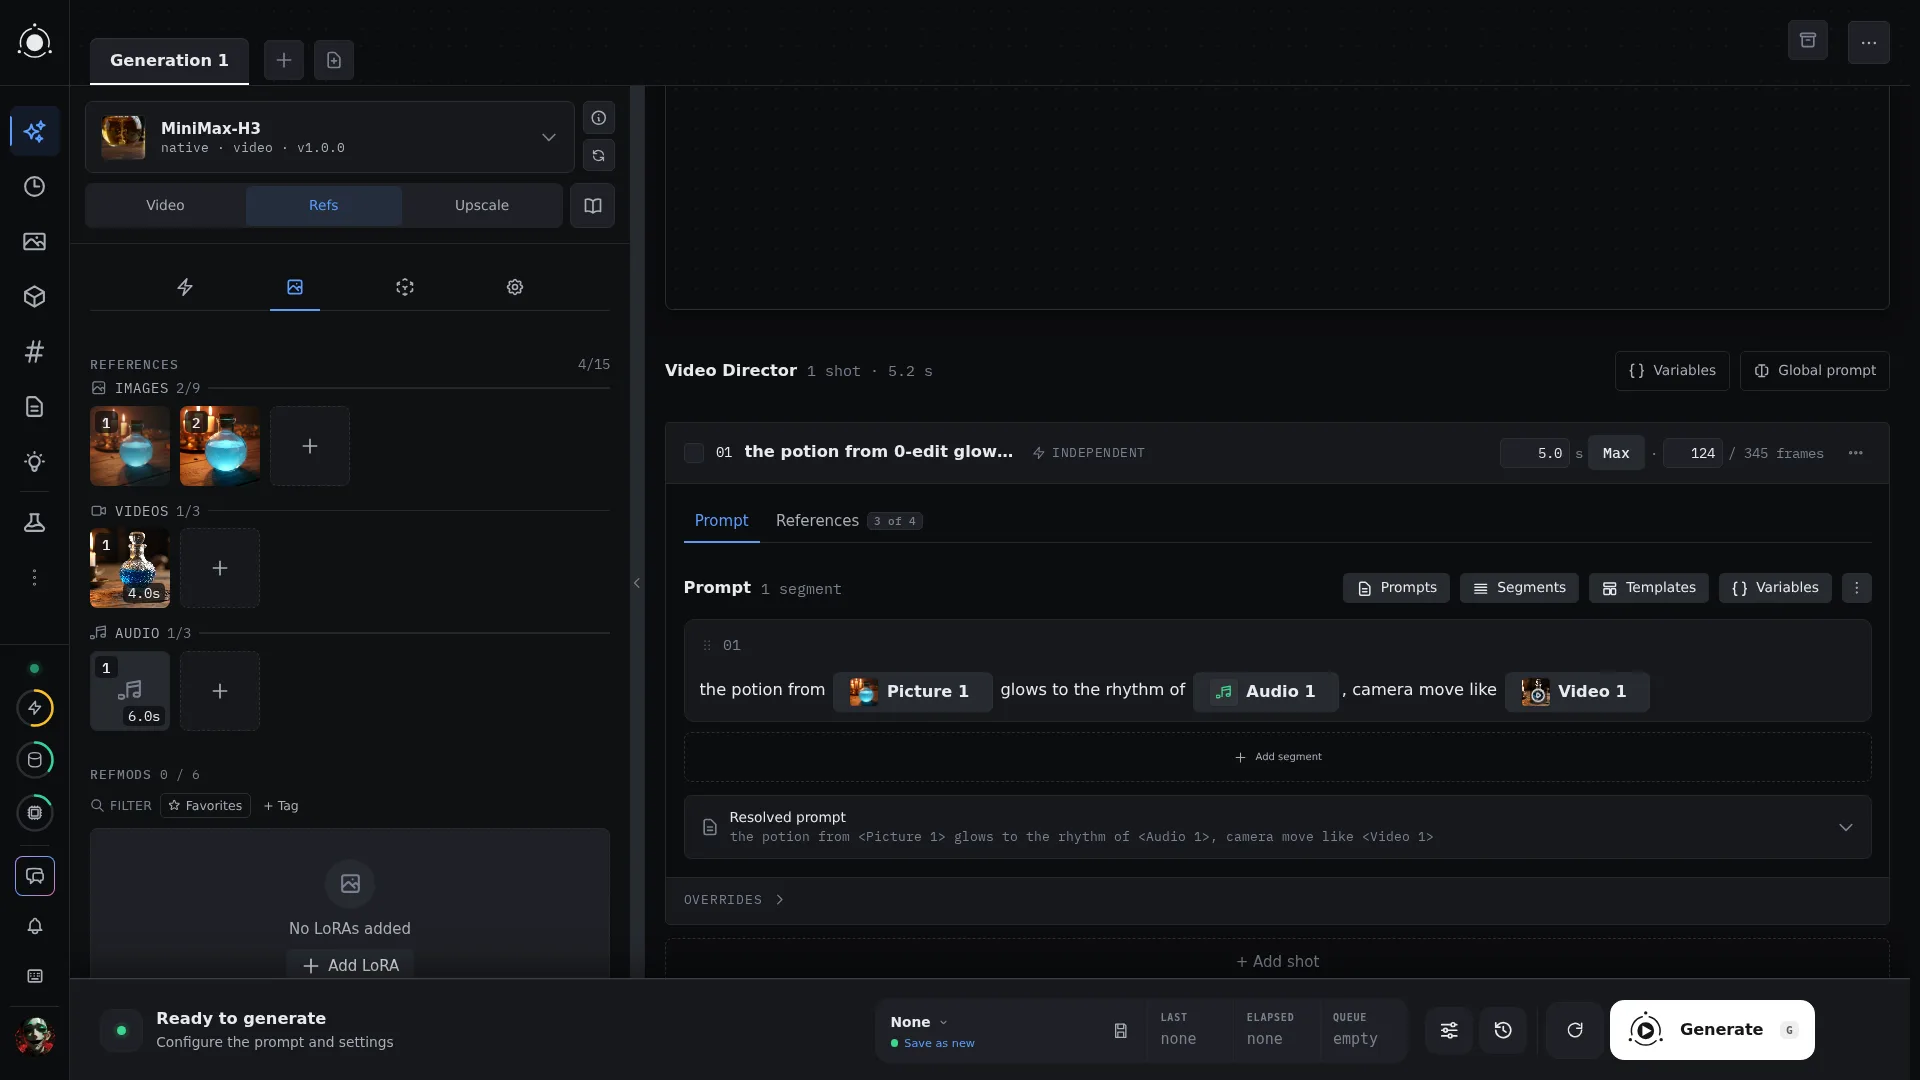
Task: Click the Global prompt button
Action: coord(1814,371)
